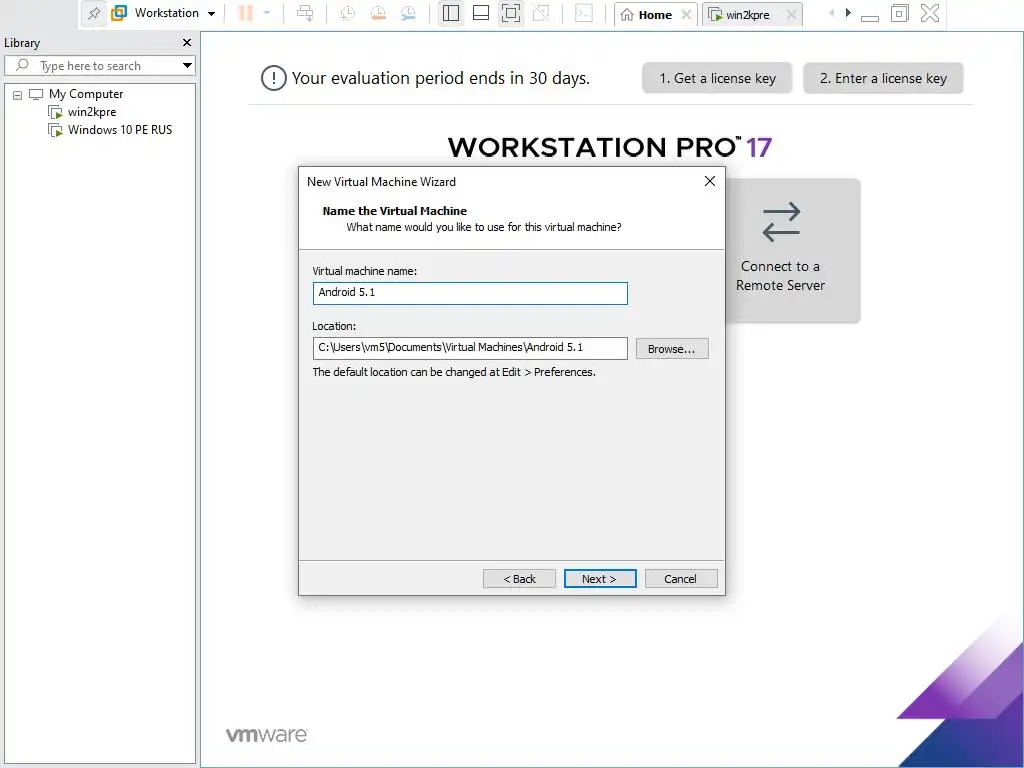
Task: Click Get a license key button
Action: [x=717, y=78]
